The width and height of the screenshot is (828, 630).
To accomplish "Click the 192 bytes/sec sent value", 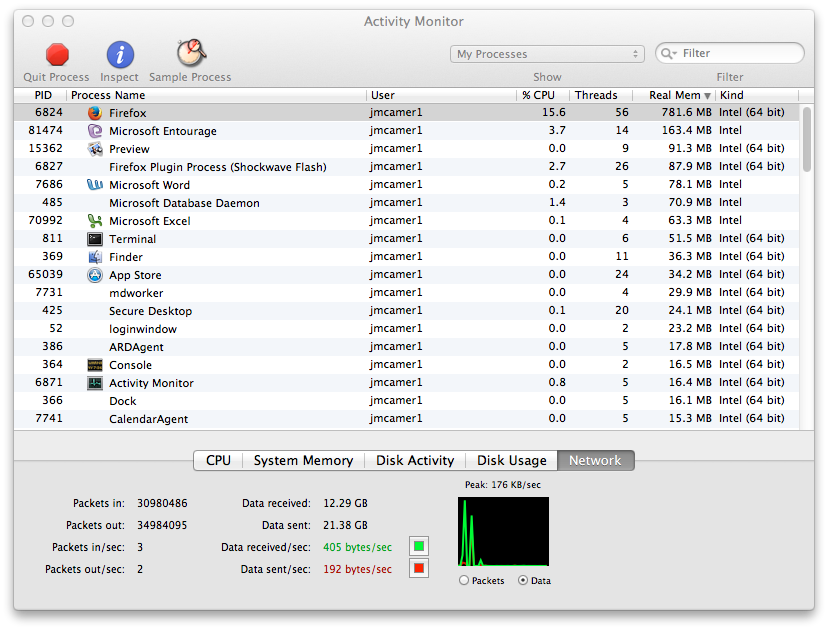I will [357, 569].
